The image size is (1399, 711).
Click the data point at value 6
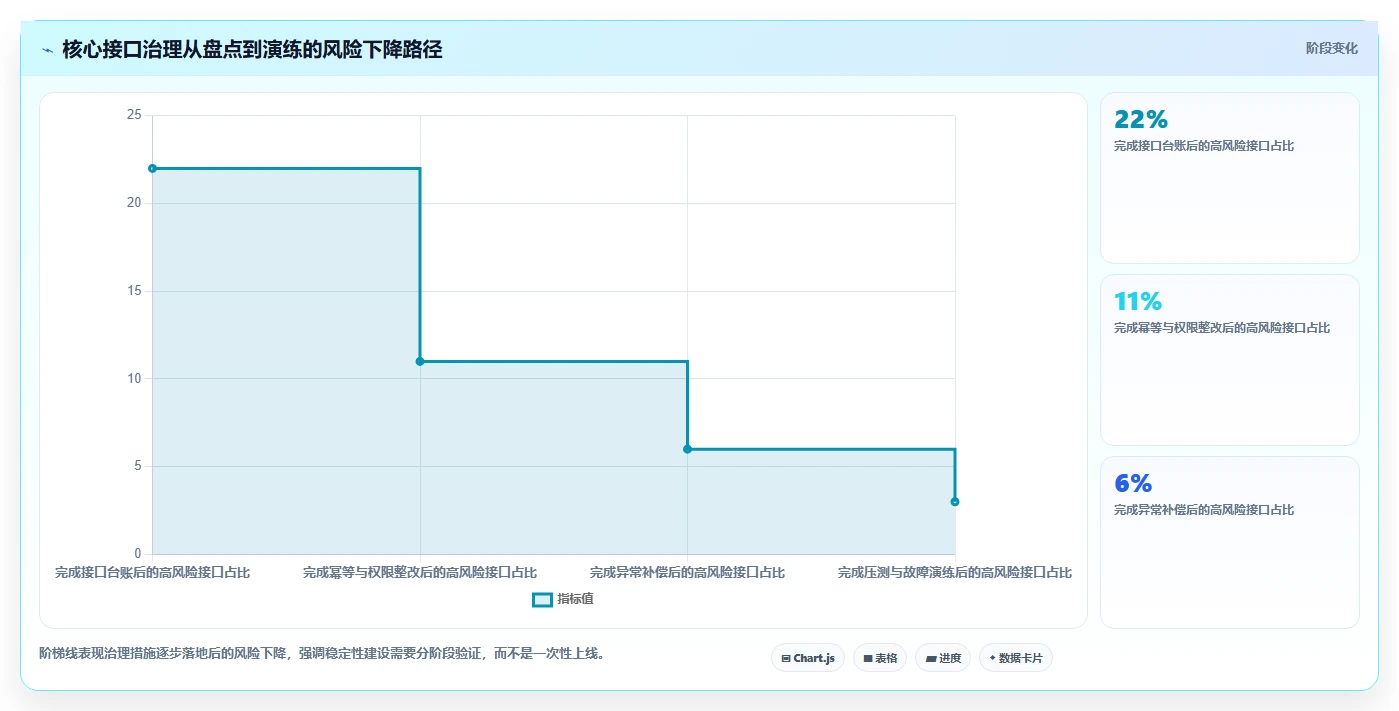687,449
